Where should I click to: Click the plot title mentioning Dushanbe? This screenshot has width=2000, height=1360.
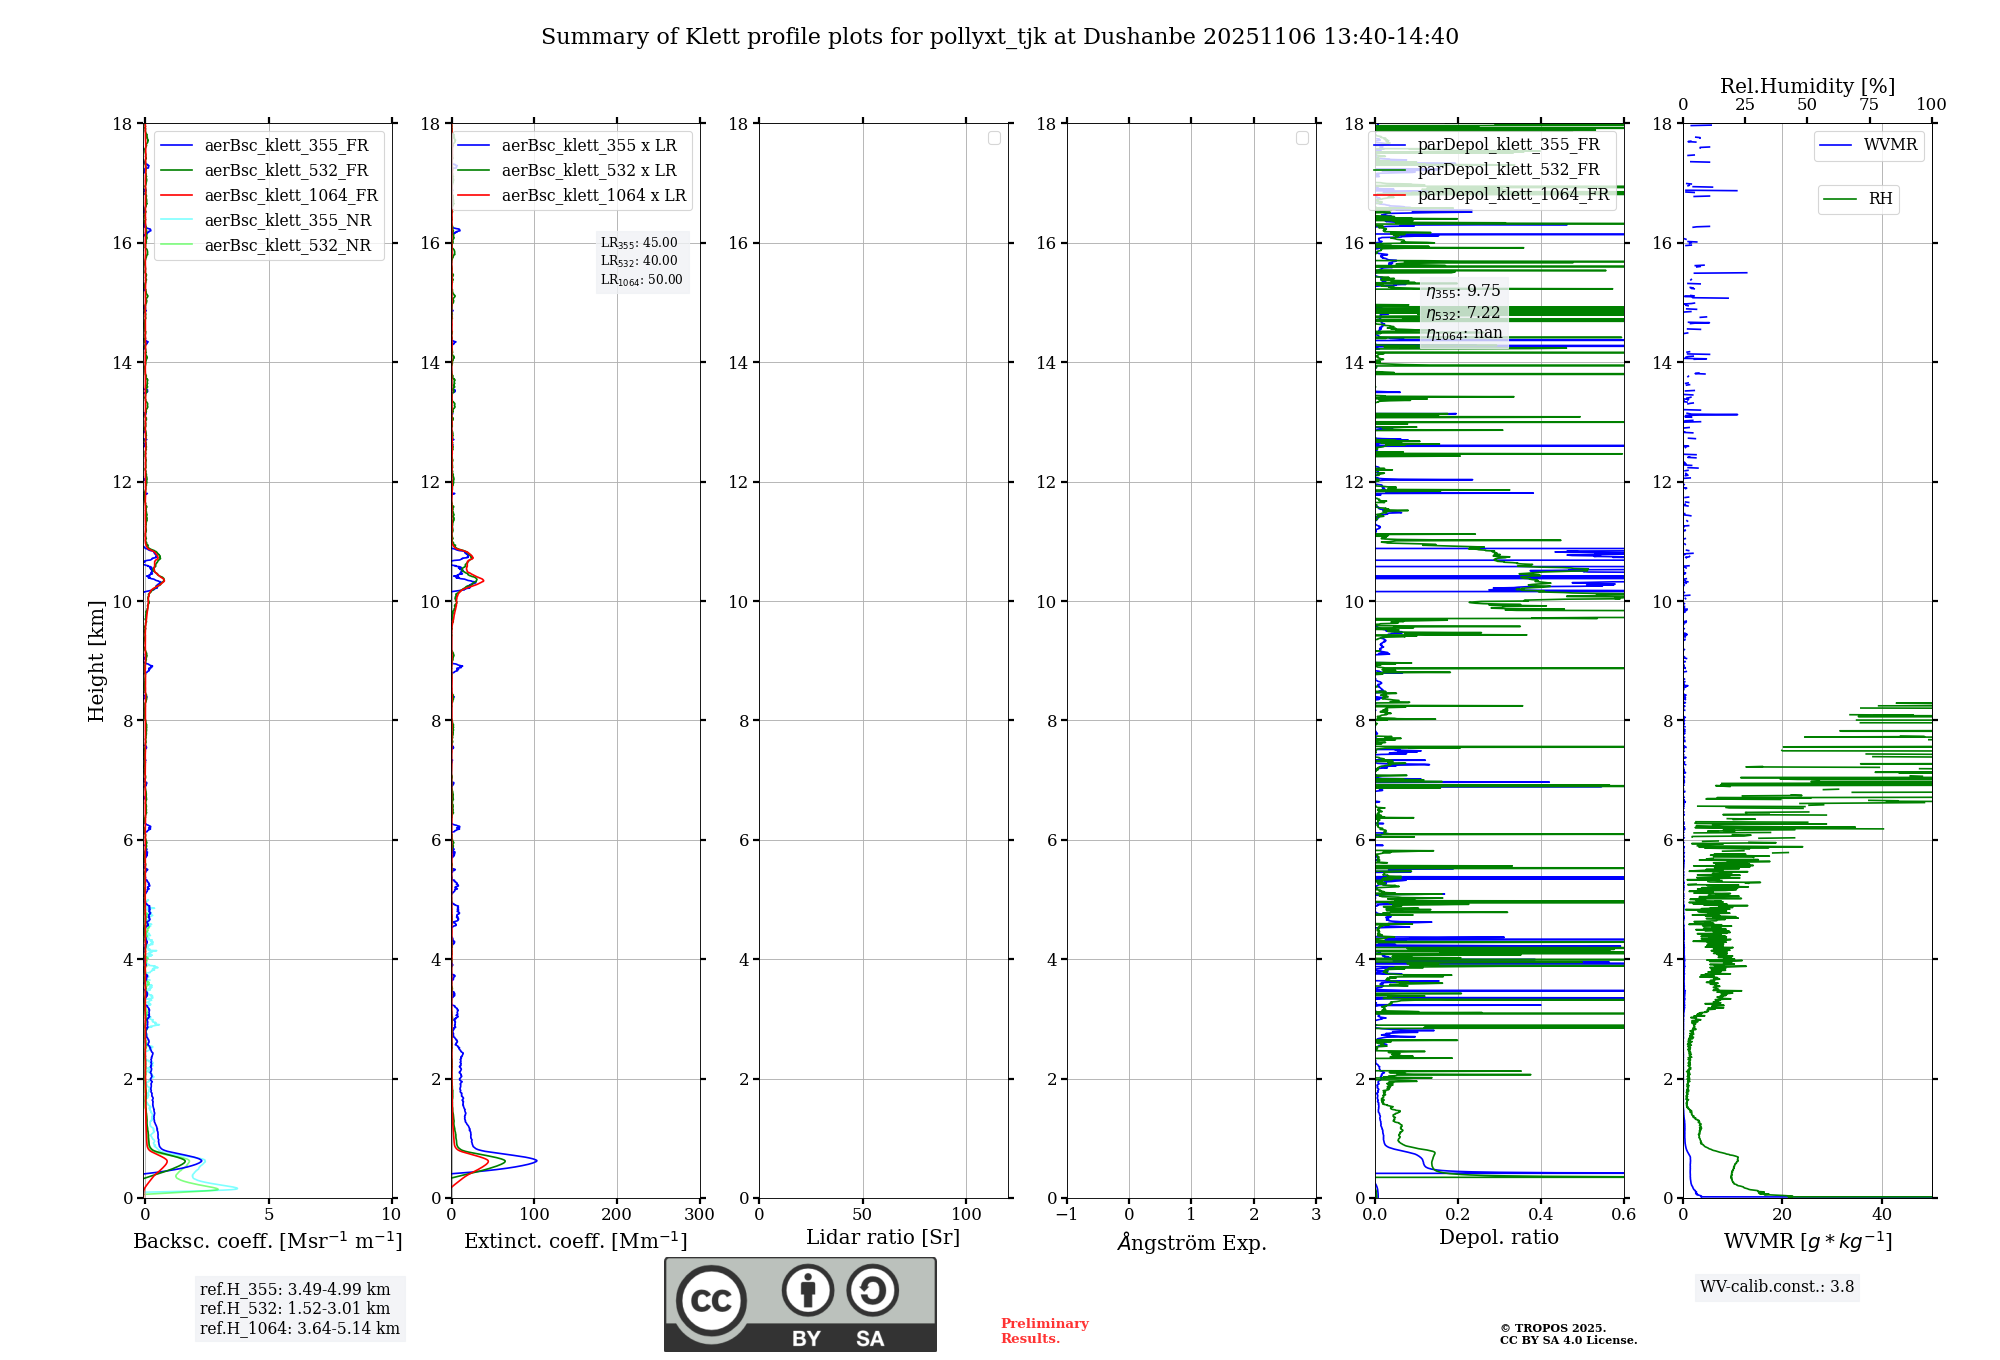(x=999, y=37)
